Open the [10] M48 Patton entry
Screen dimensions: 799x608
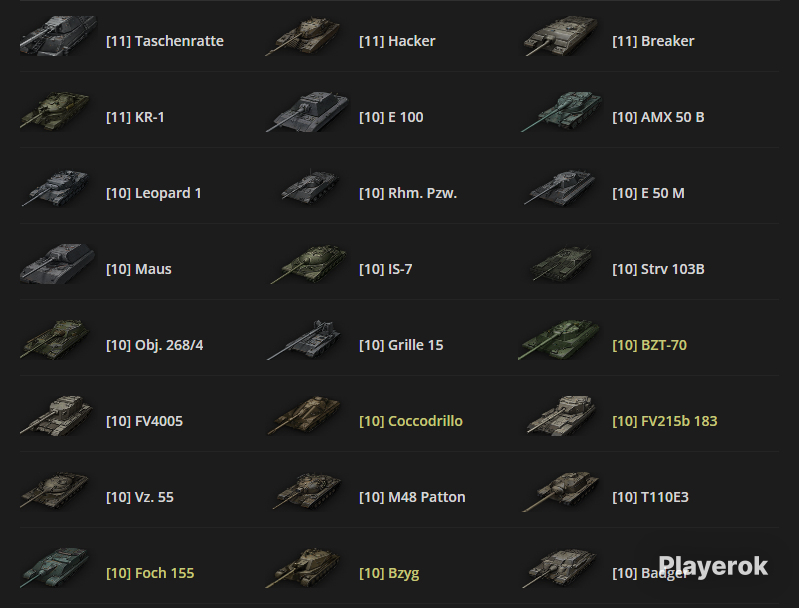coord(412,497)
